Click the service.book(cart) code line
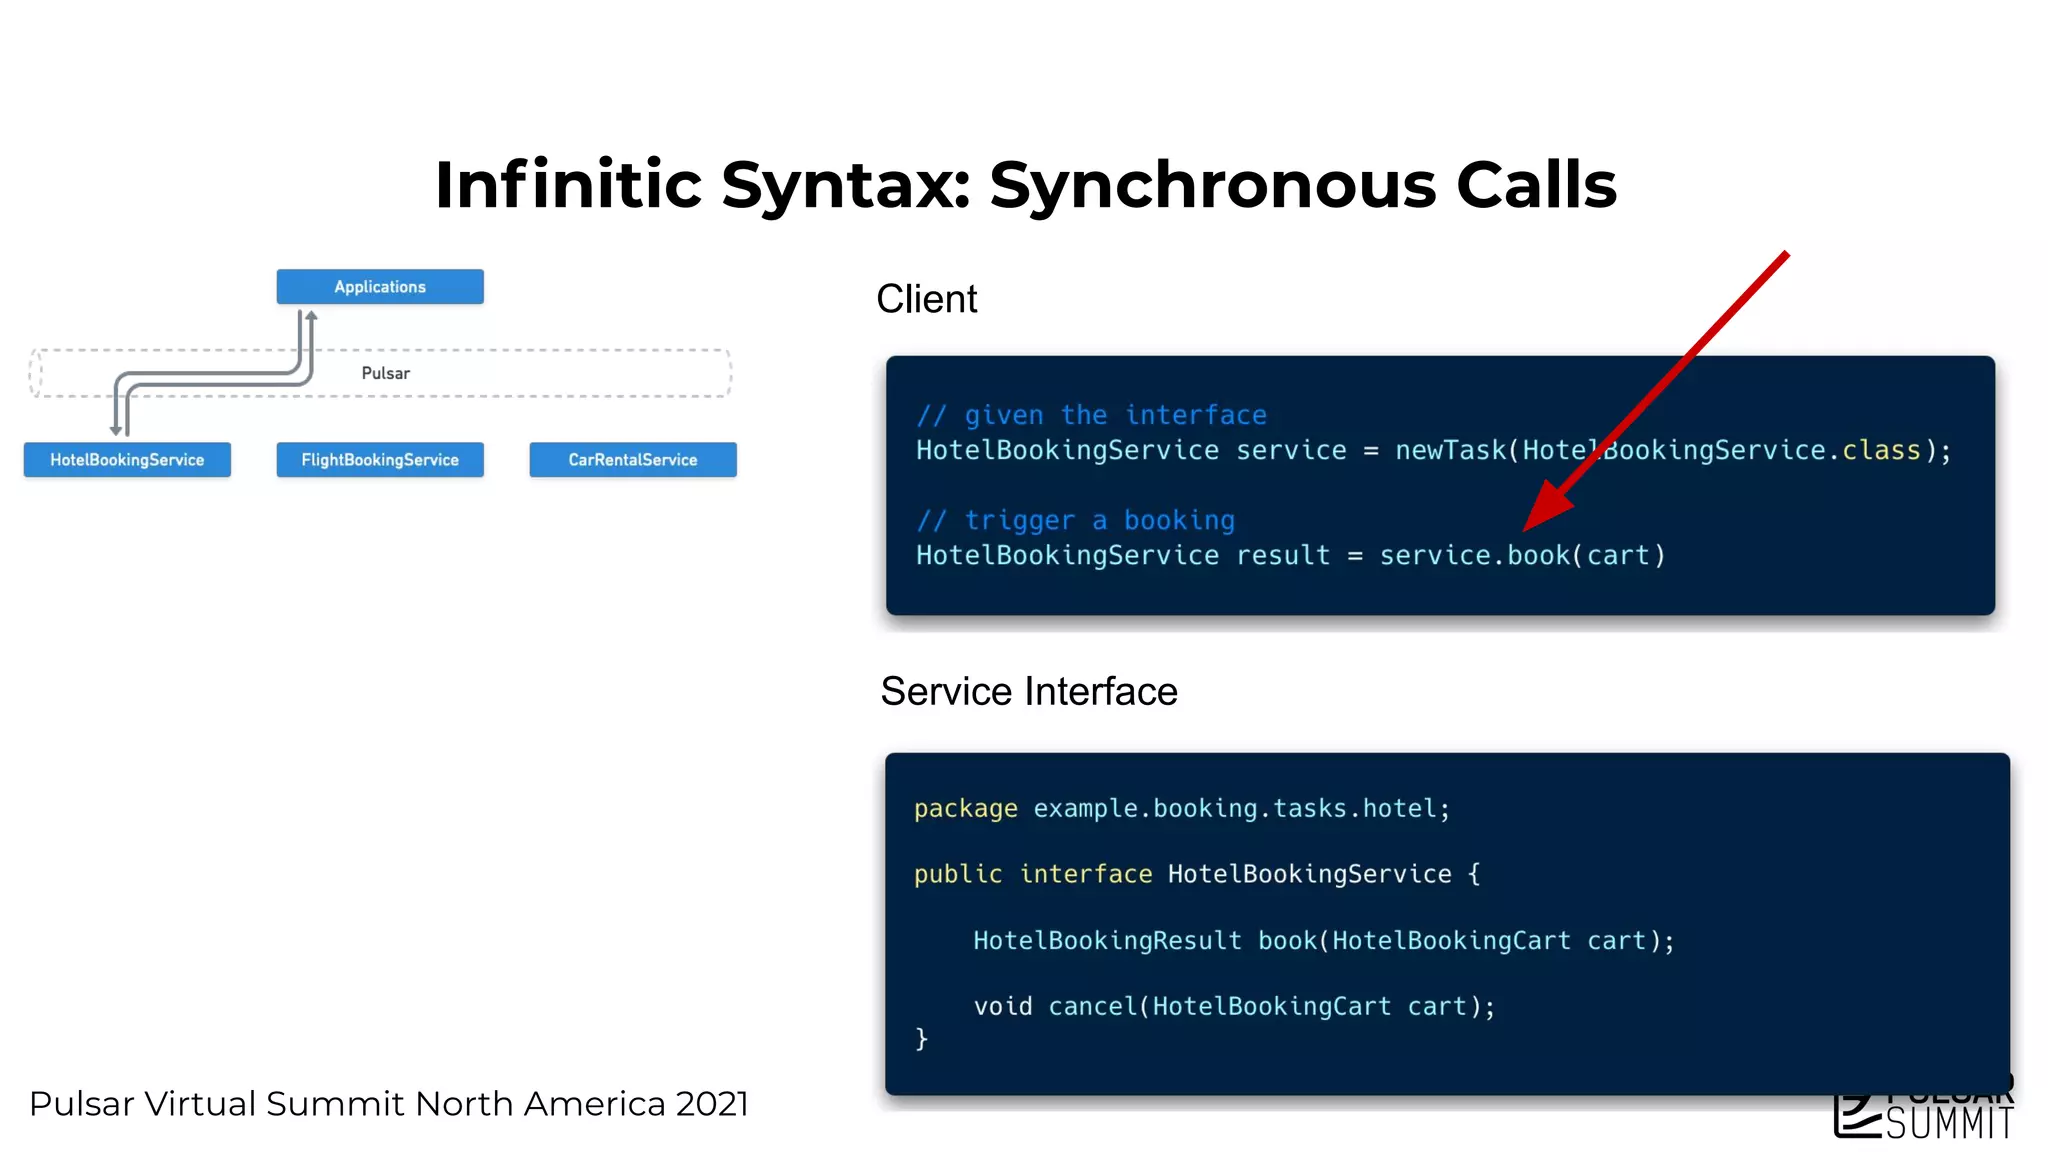The width and height of the screenshot is (2048, 1152). (x=1290, y=555)
